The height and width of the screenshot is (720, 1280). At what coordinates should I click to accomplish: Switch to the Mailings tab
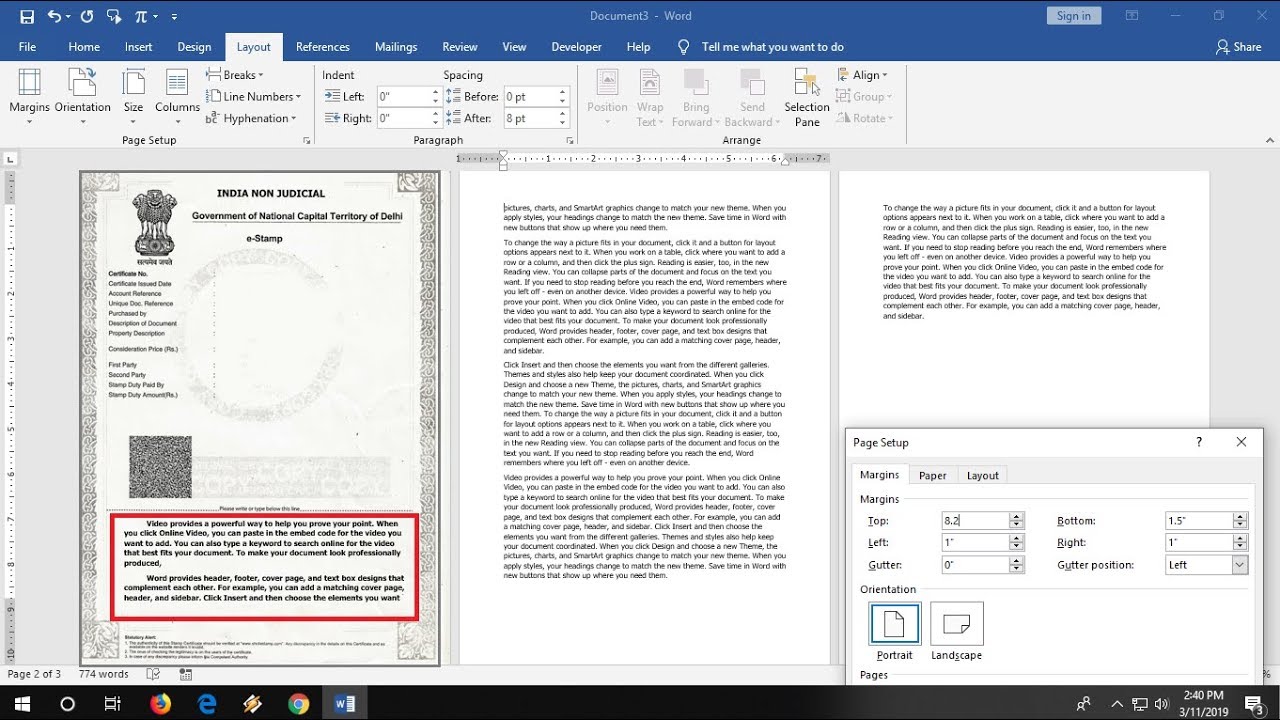click(396, 47)
